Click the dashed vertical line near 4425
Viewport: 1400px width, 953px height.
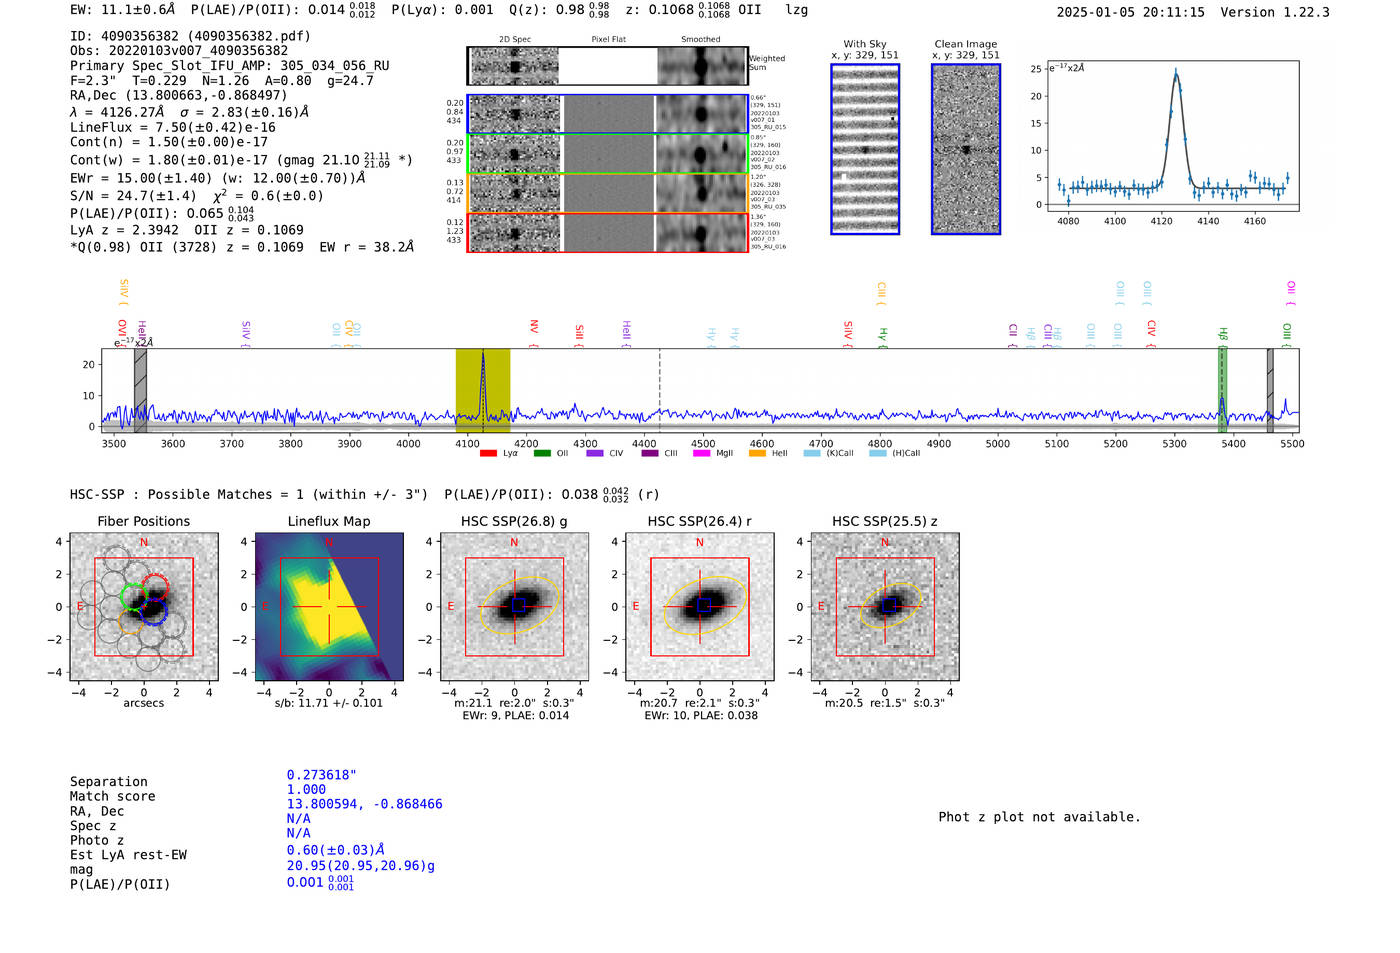(659, 391)
